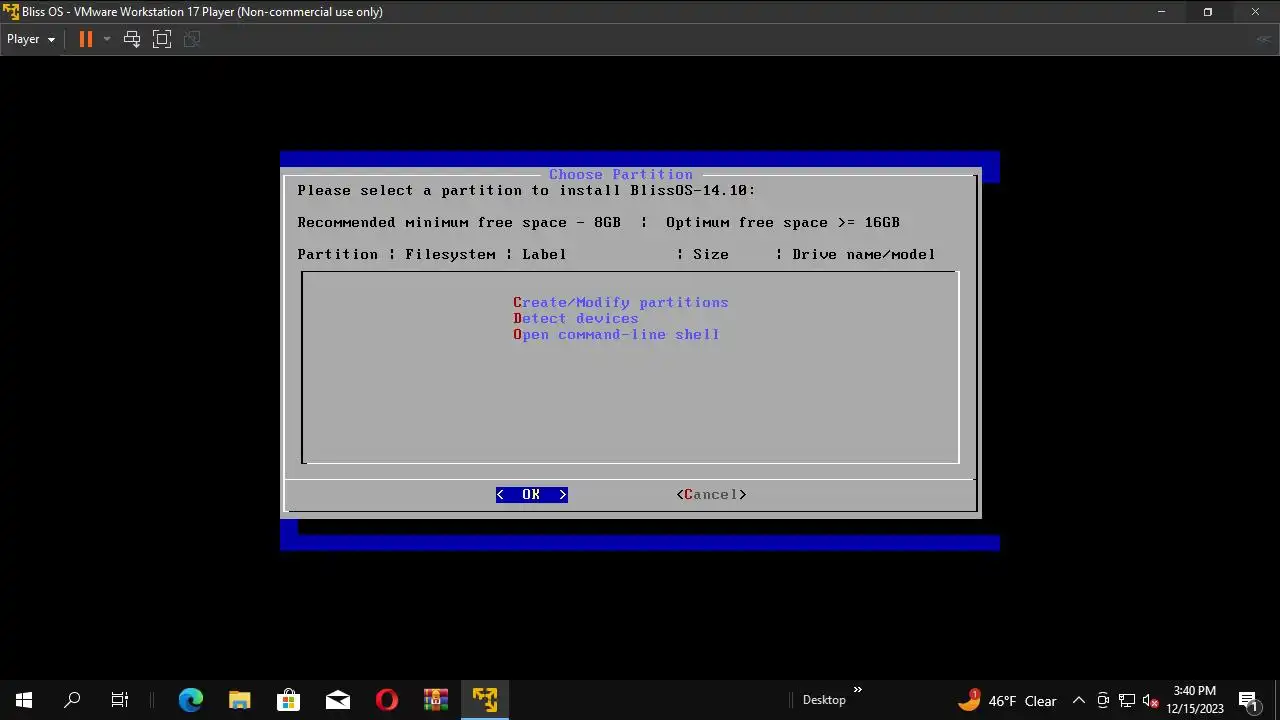This screenshot has height=720, width=1280.
Task: Click VMware Player taskbar icon
Action: tap(485, 700)
